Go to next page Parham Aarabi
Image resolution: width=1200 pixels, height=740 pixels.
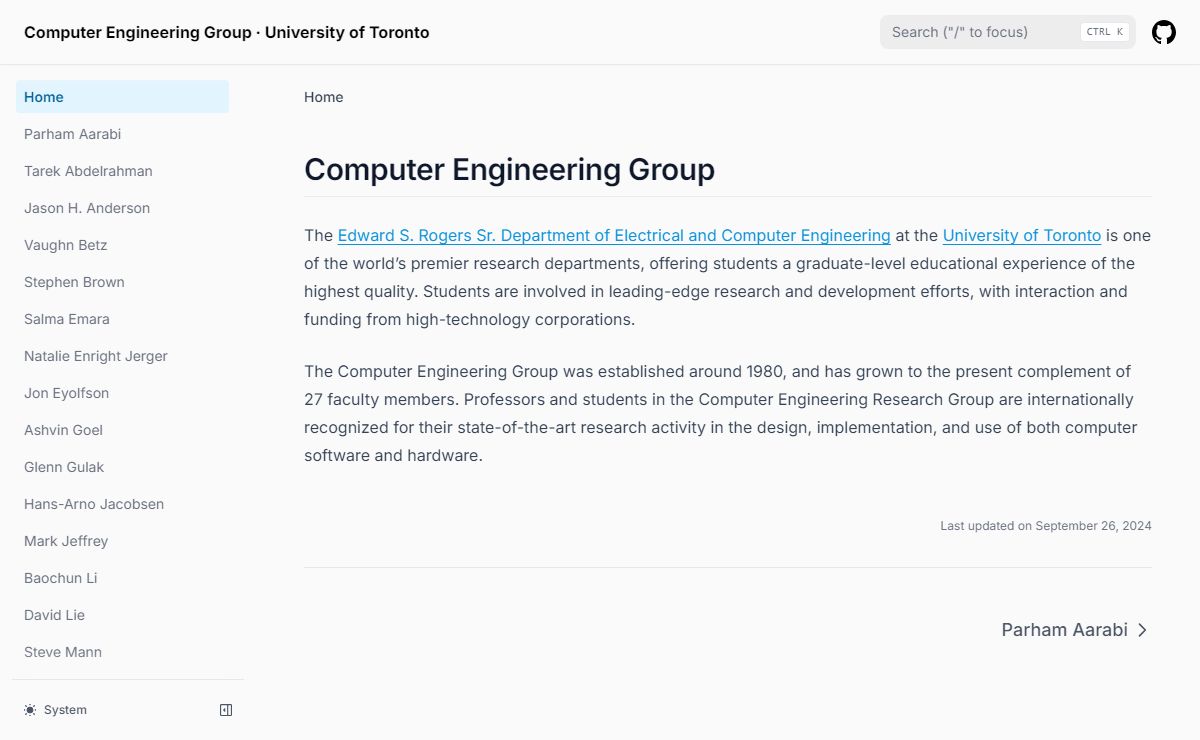tap(1076, 630)
